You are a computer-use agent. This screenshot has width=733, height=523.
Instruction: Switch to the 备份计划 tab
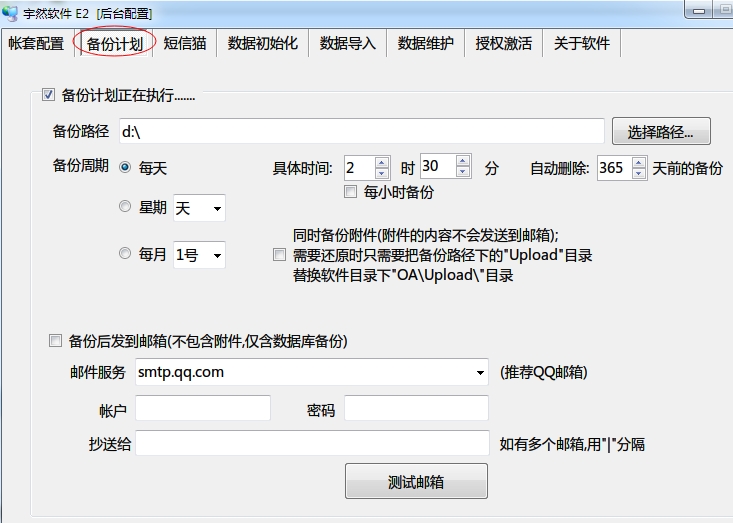115,43
